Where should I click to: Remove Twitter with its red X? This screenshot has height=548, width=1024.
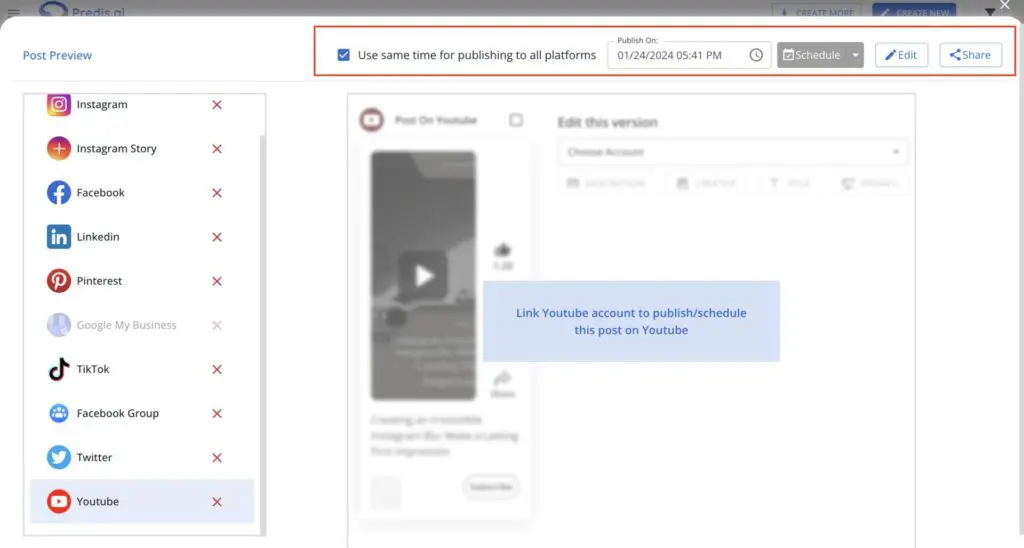pyautogui.click(x=217, y=457)
